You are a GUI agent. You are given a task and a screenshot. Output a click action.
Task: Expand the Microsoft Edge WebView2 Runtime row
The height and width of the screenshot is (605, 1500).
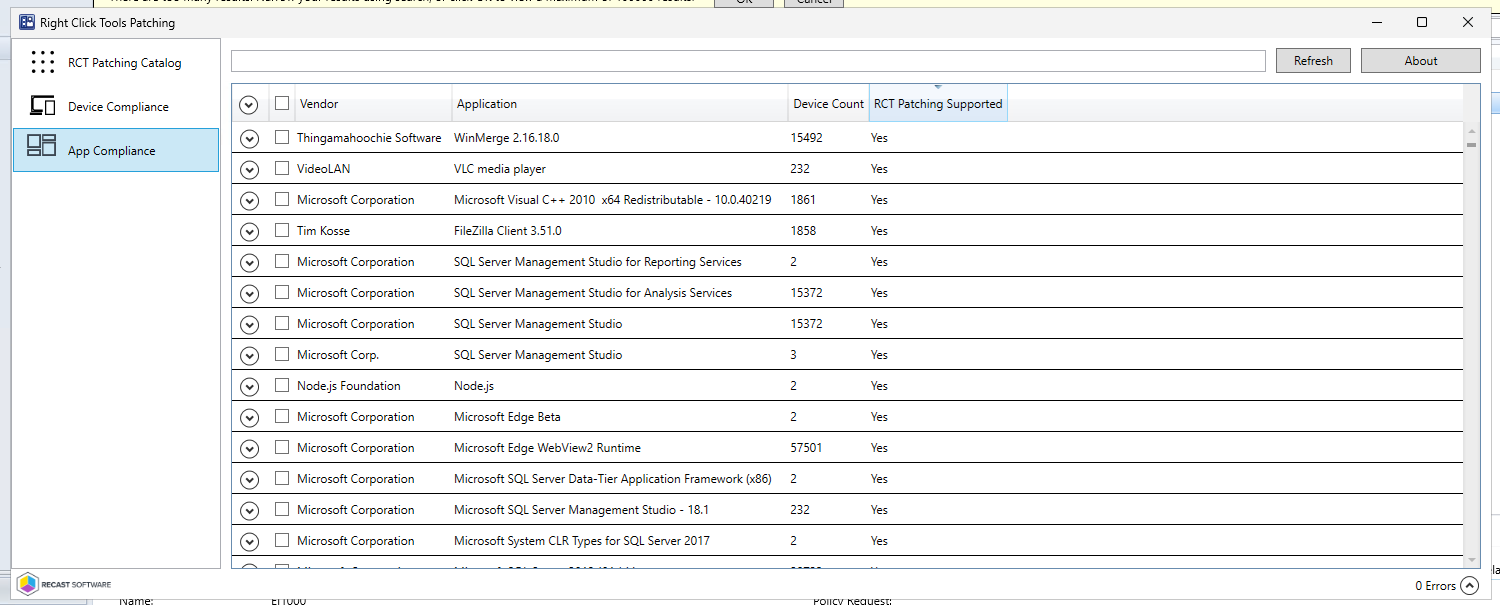tap(249, 449)
